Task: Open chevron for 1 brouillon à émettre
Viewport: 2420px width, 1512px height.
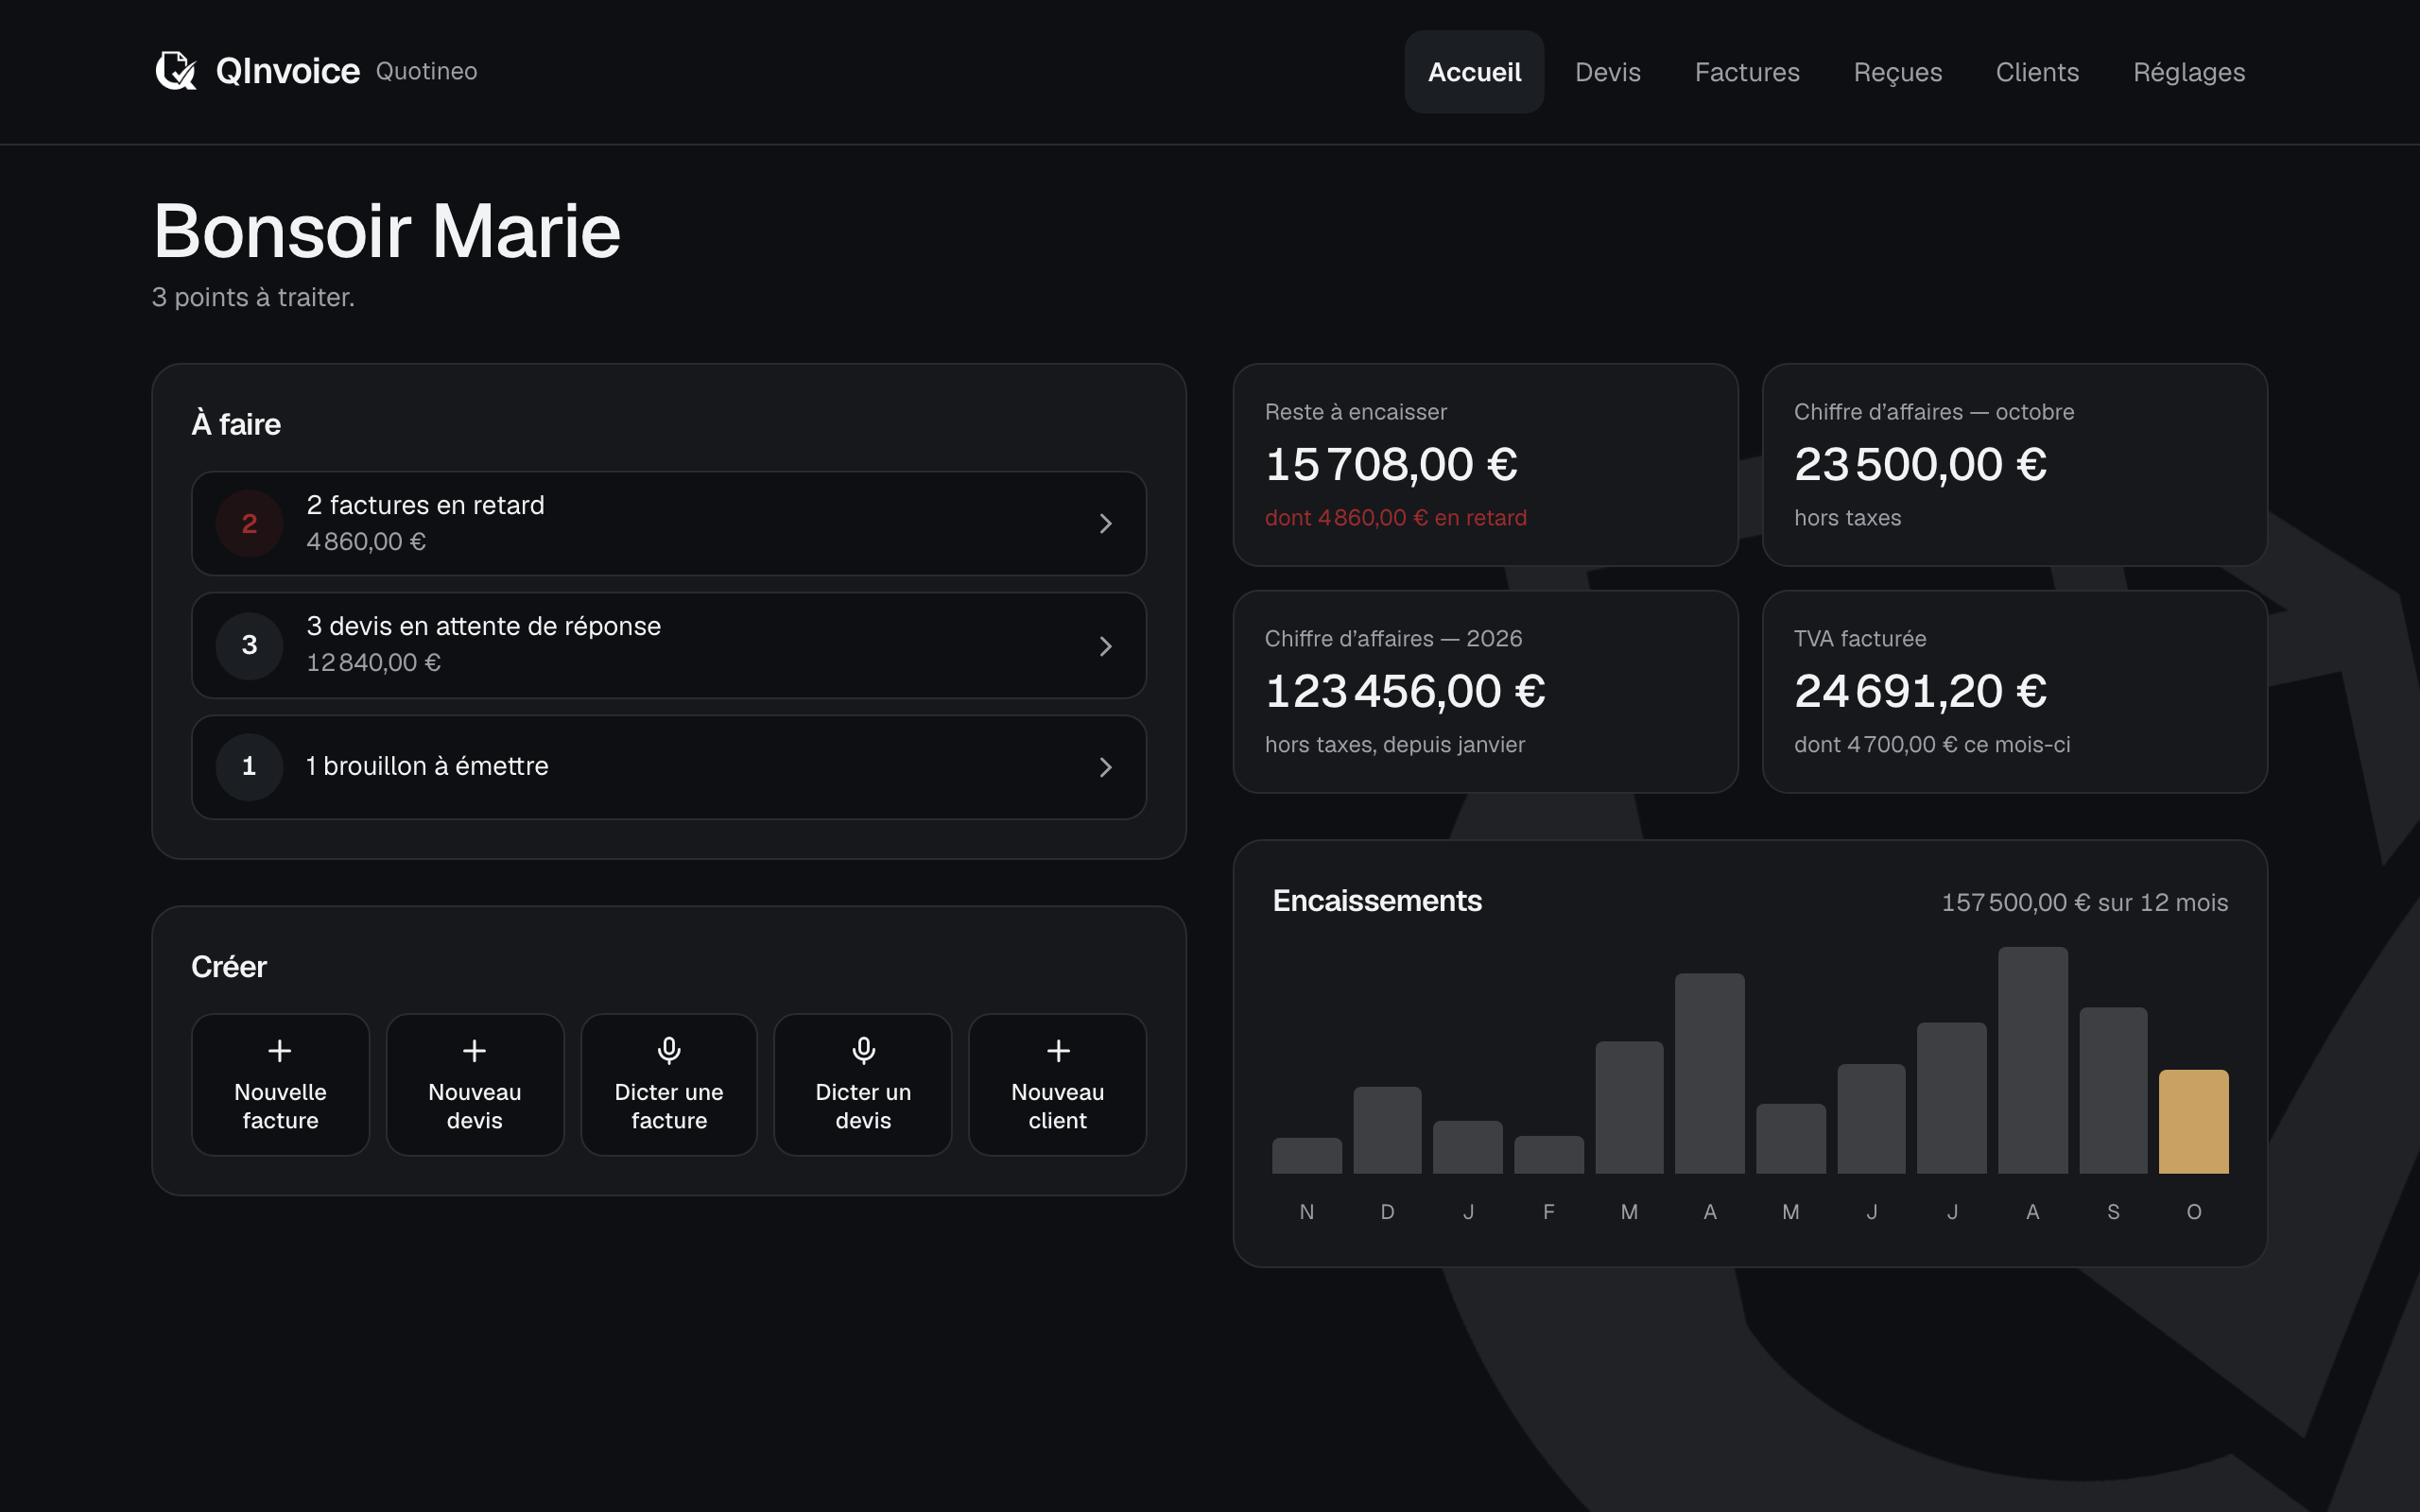Action: click(1105, 767)
